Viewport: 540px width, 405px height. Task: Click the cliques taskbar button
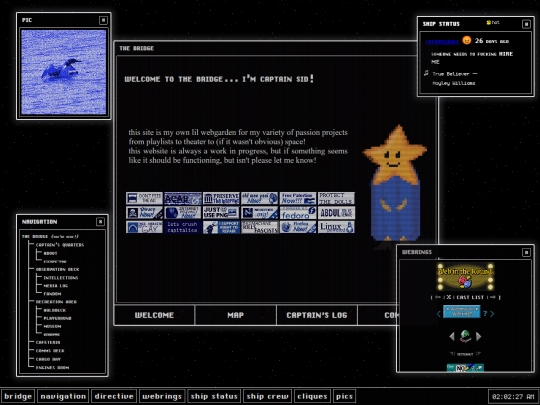312,396
